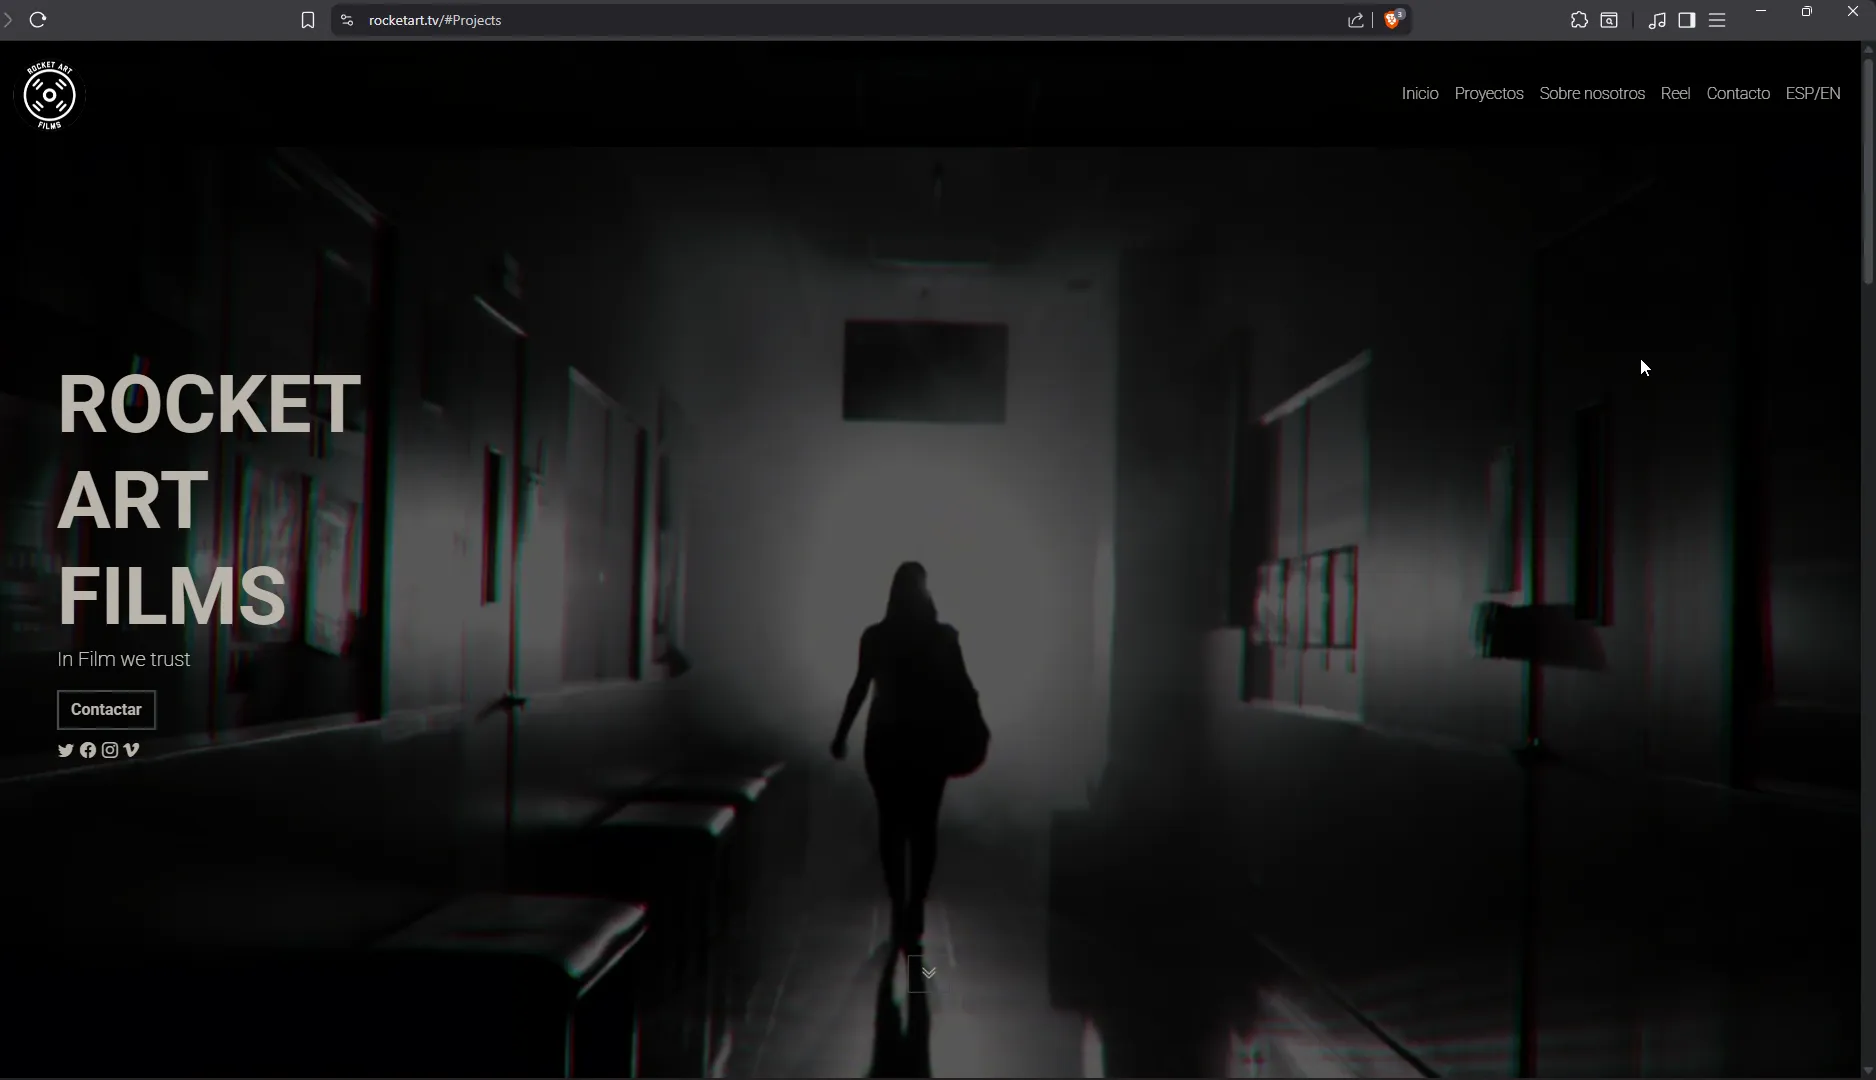This screenshot has height=1080, width=1876.
Task: Toggle the browser sidebar panel
Action: (x=1686, y=20)
